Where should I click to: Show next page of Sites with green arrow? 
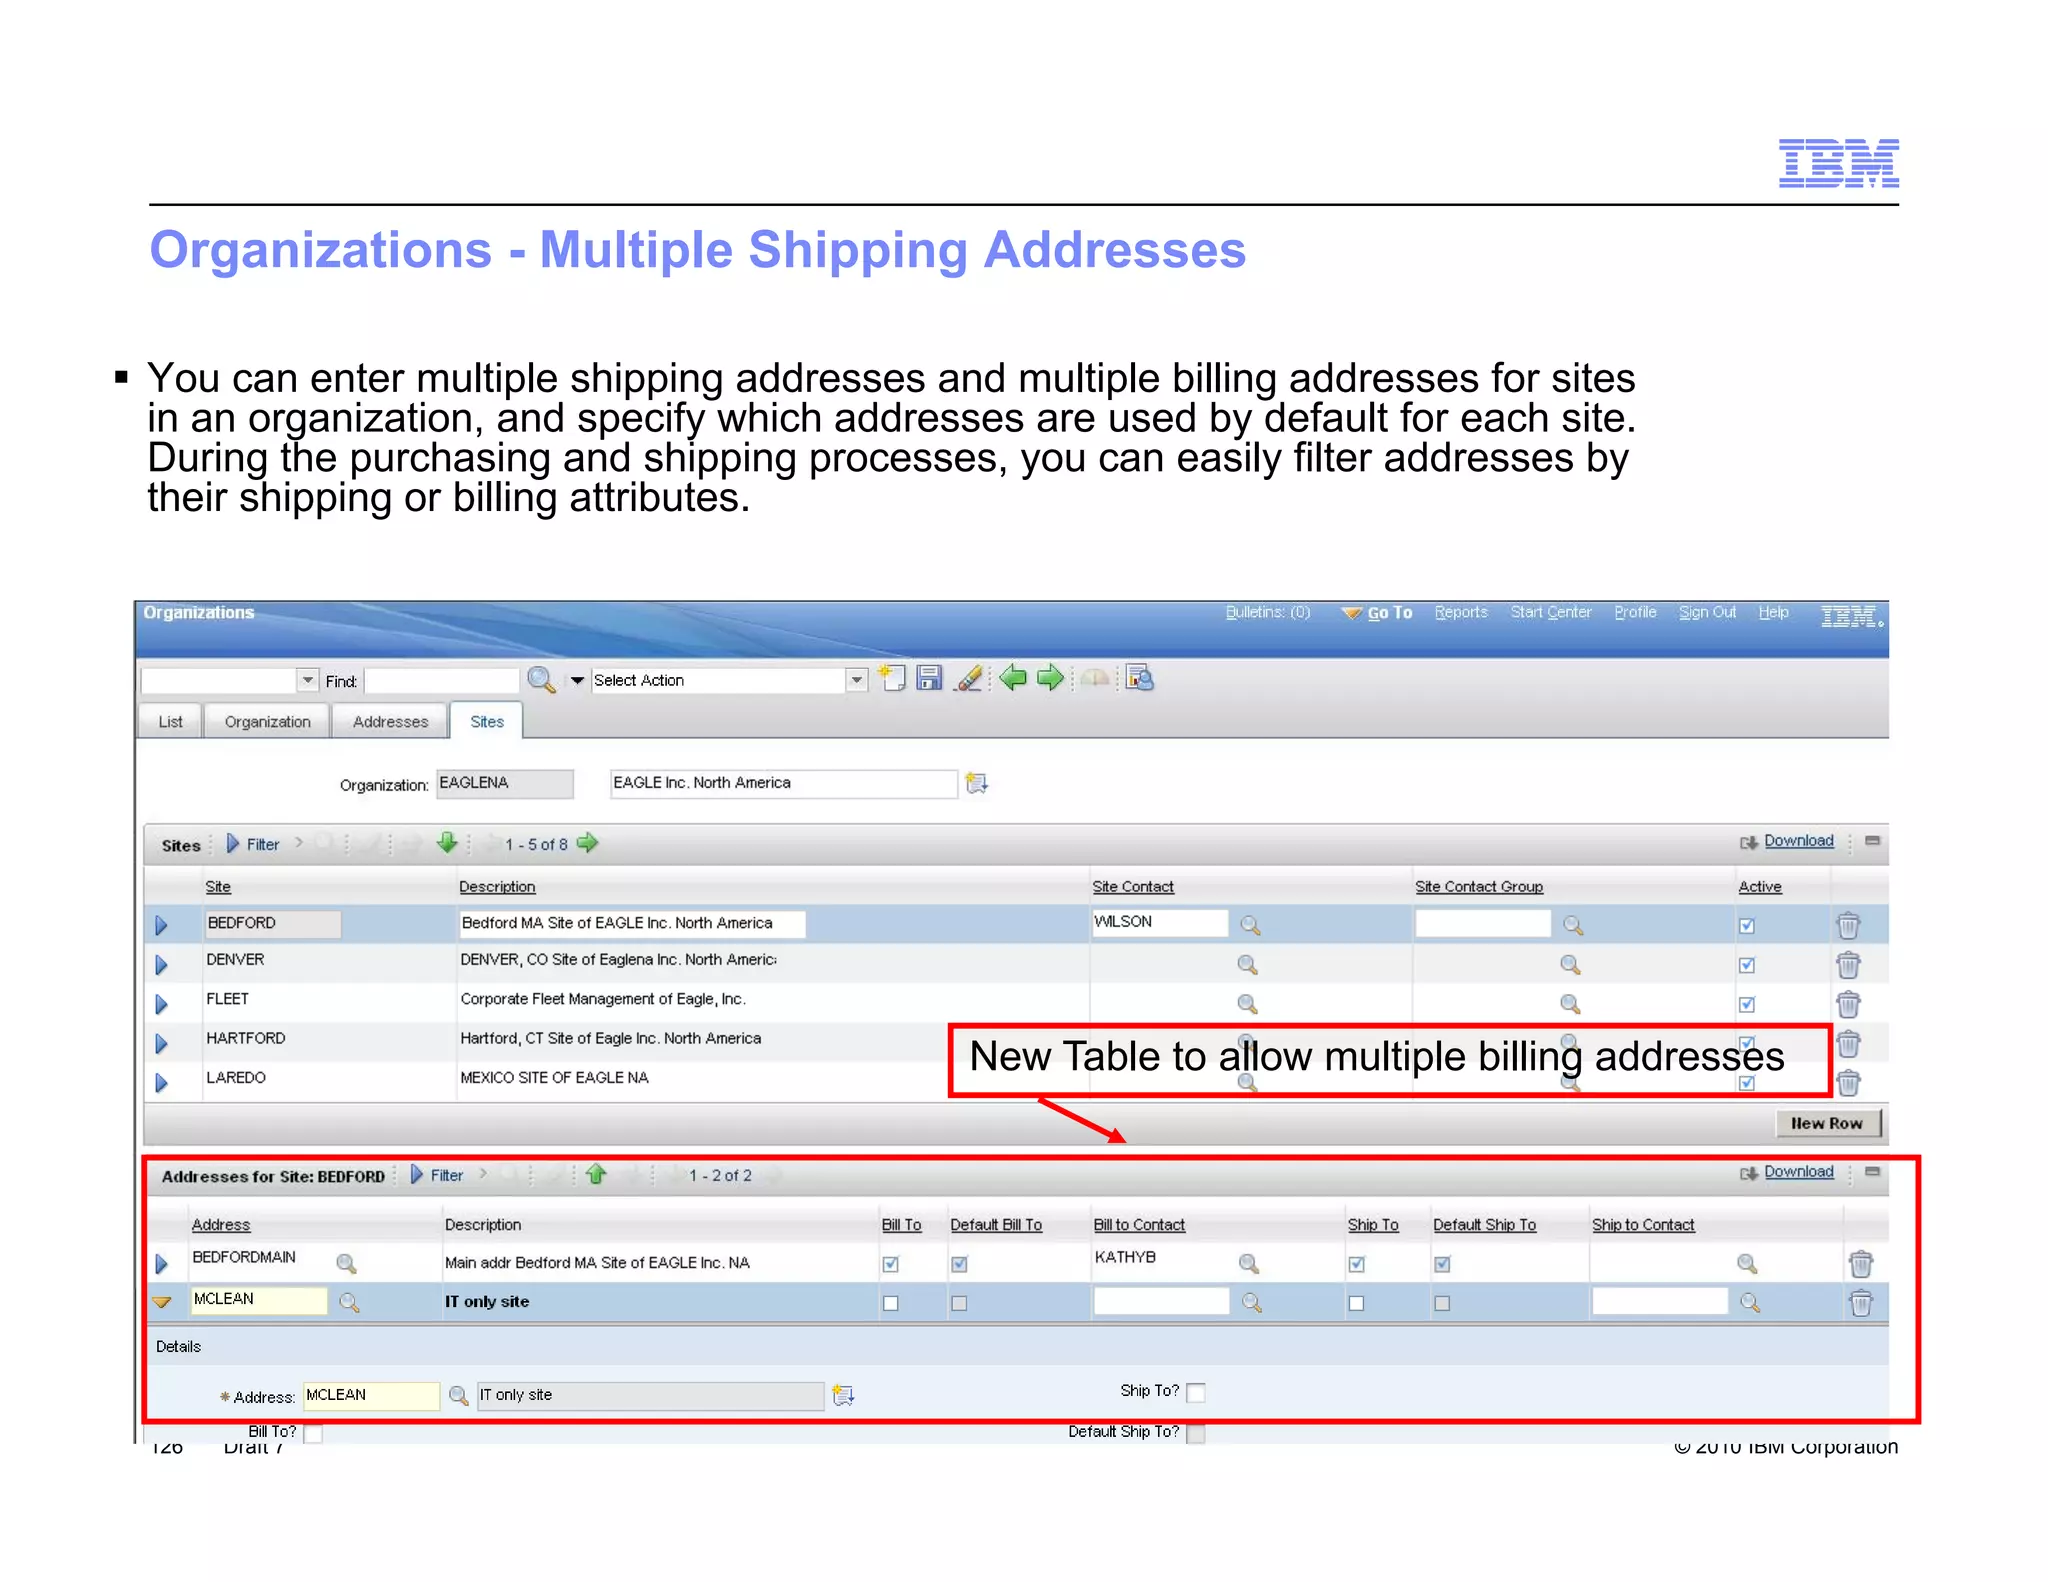pyautogui.click(x=588, y=843)
